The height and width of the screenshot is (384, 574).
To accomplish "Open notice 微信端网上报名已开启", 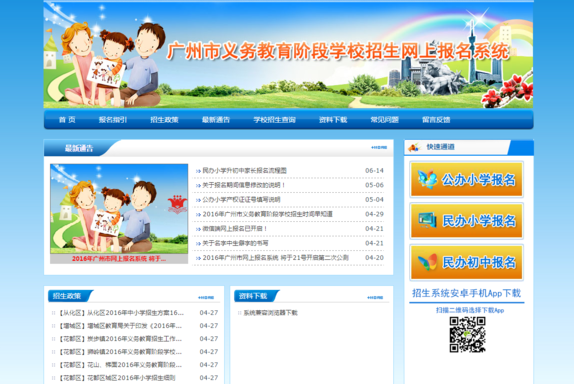I will tap(235, 228).
